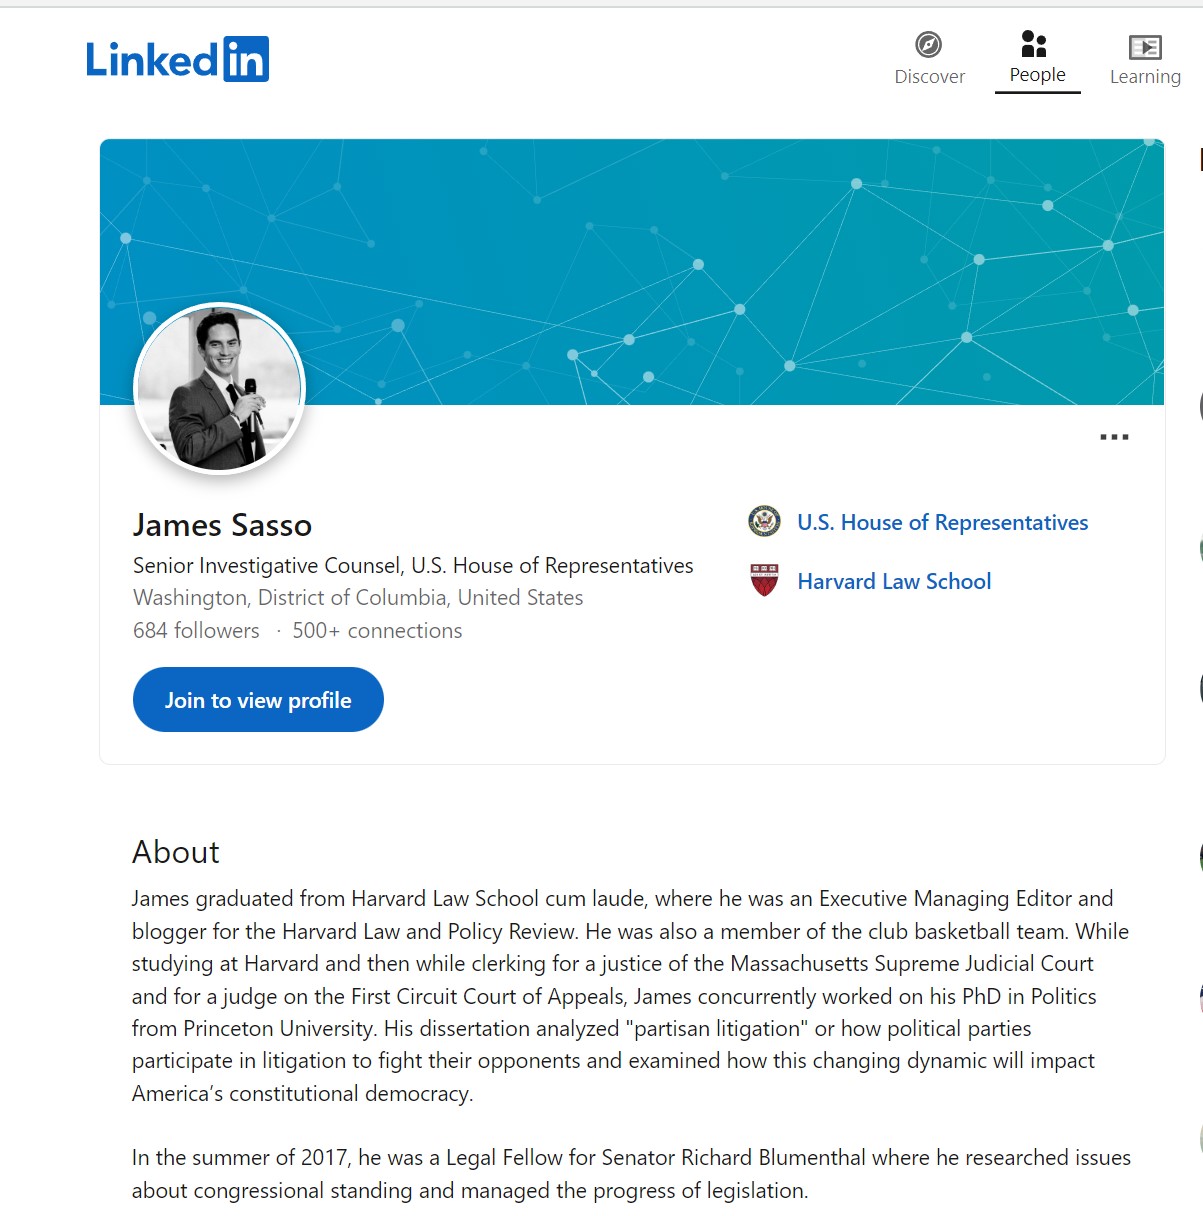1203x1216 pixels.
Task: Click the Discover compass icon
Action: (929, 45)
